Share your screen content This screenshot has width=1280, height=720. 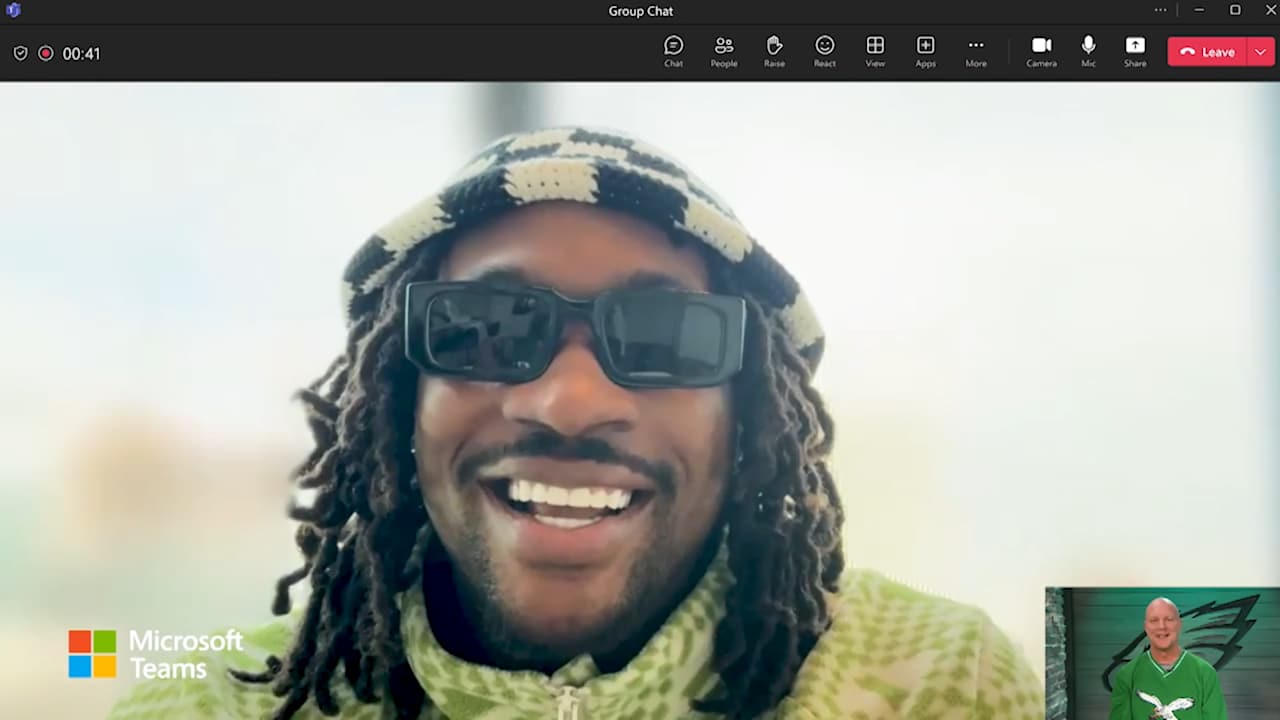1135,51
